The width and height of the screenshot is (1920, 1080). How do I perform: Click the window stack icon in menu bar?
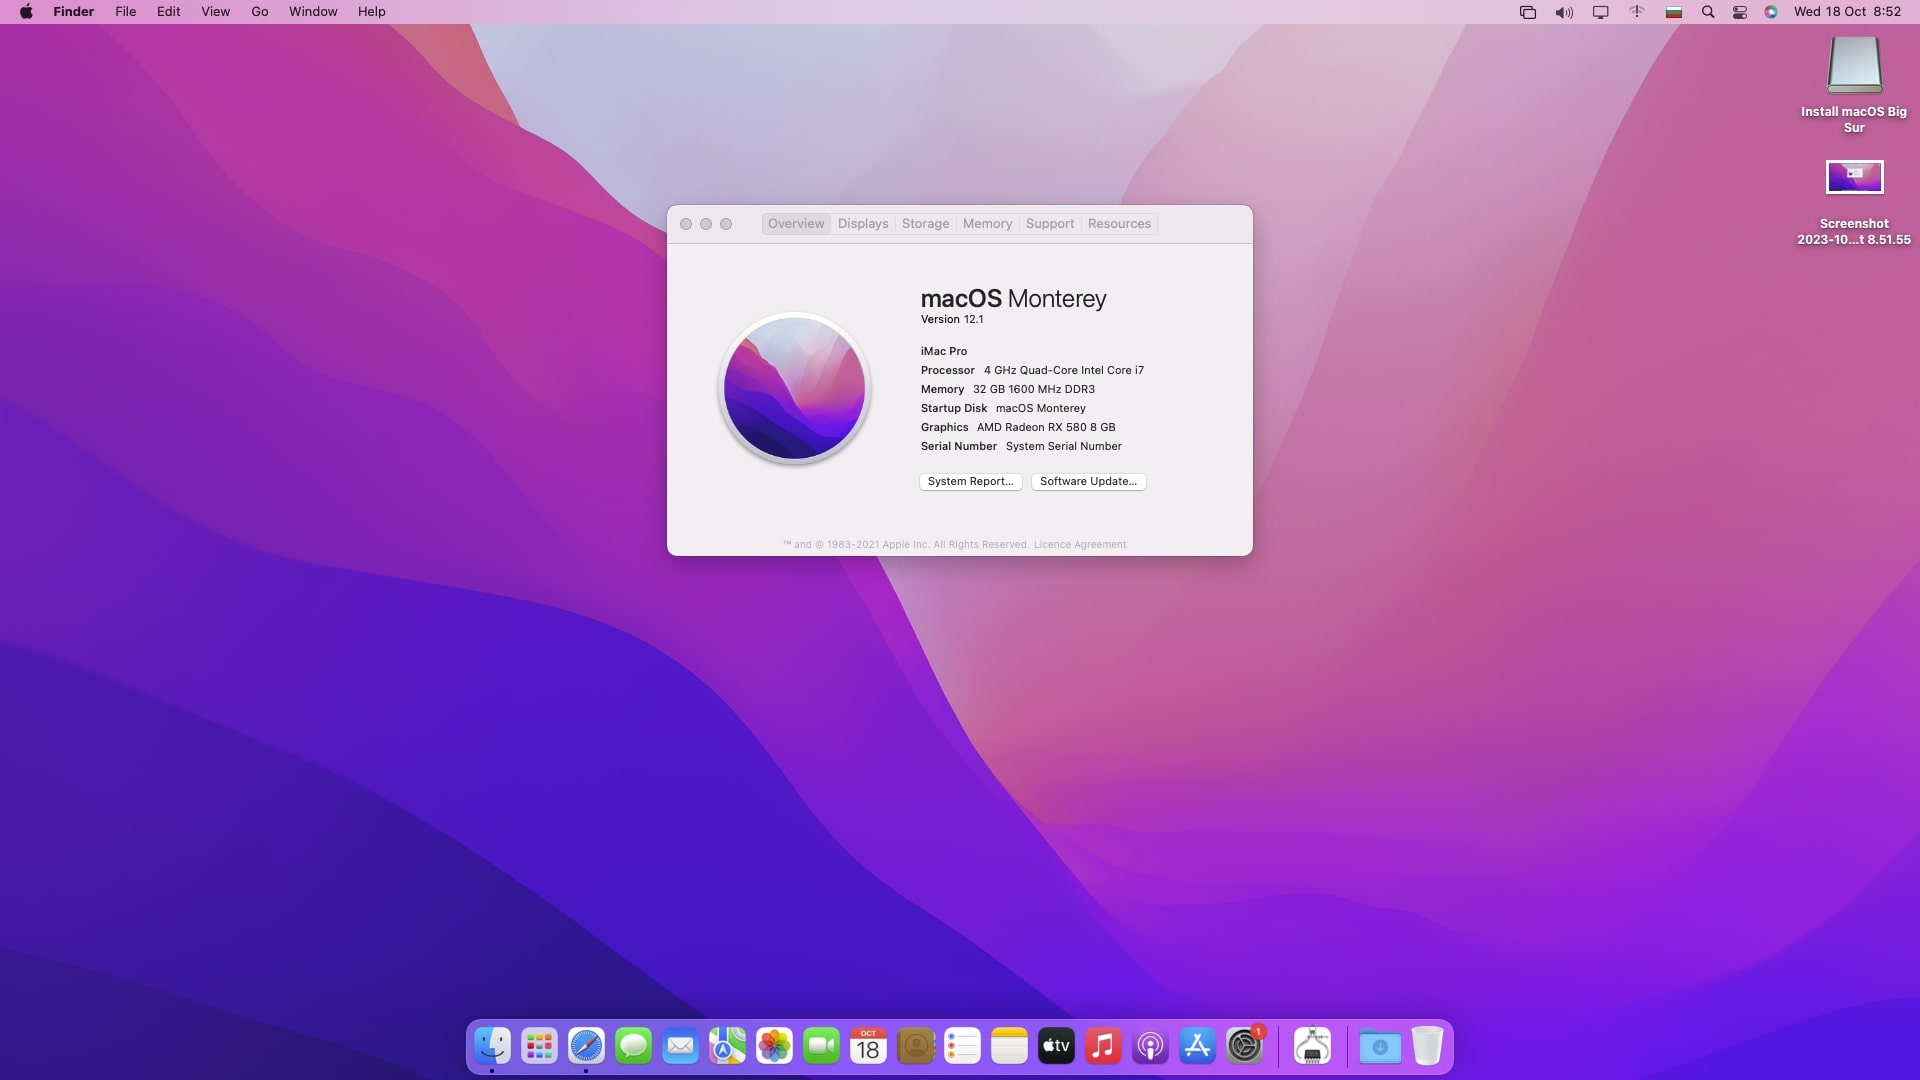1527,12
